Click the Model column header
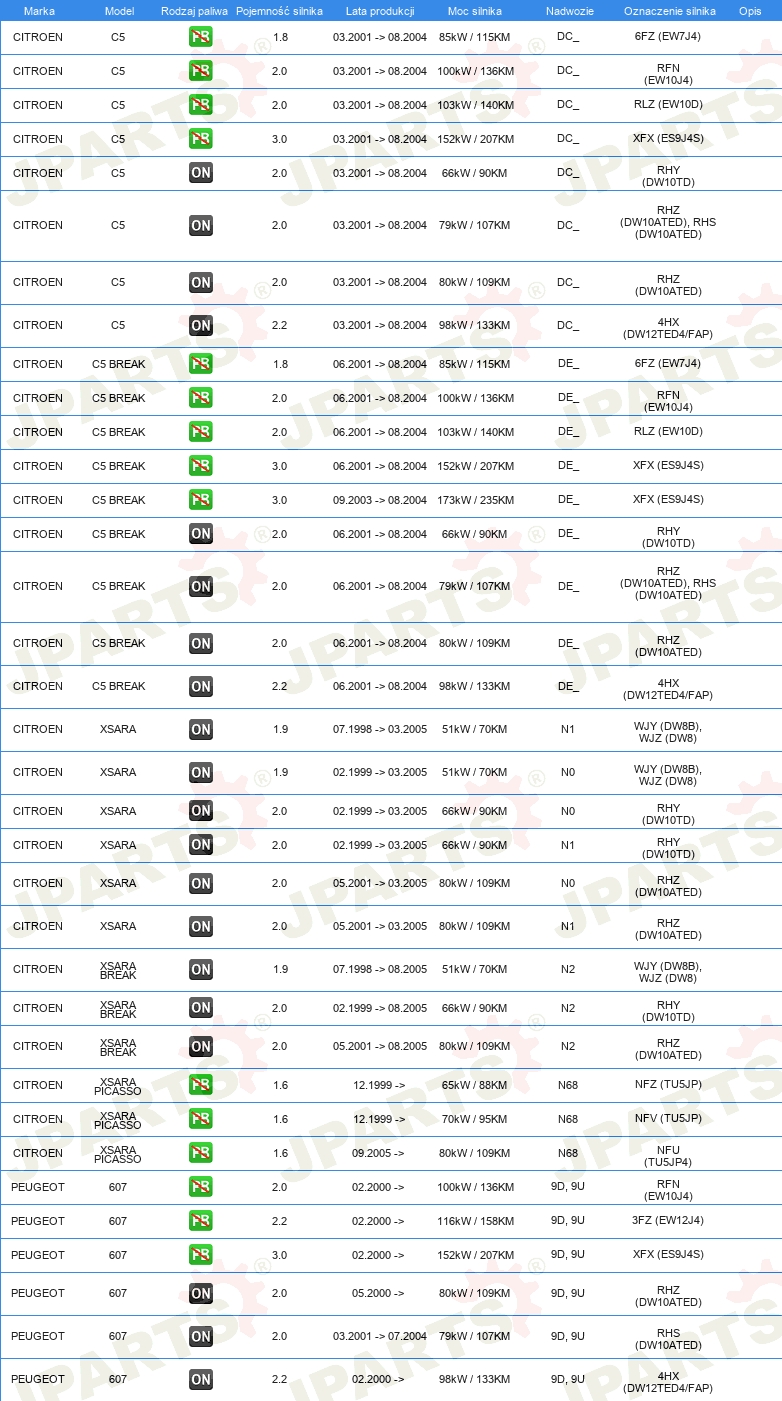 [x=119, y=11]
